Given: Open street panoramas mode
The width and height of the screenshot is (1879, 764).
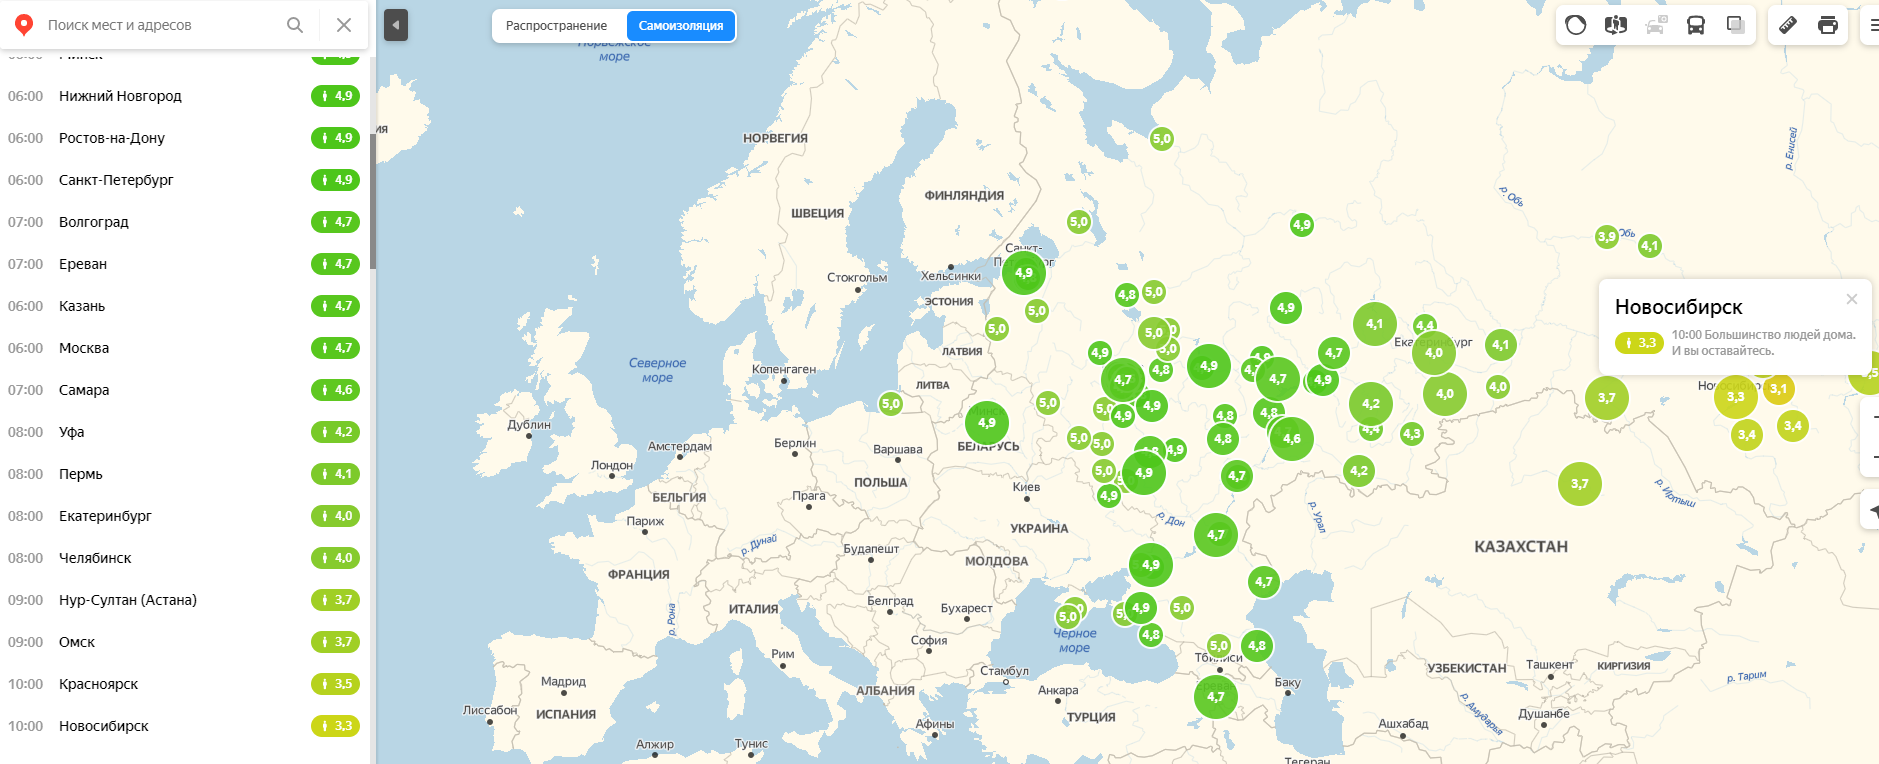Looking at the screenshot, I should tap(1616, 25).
